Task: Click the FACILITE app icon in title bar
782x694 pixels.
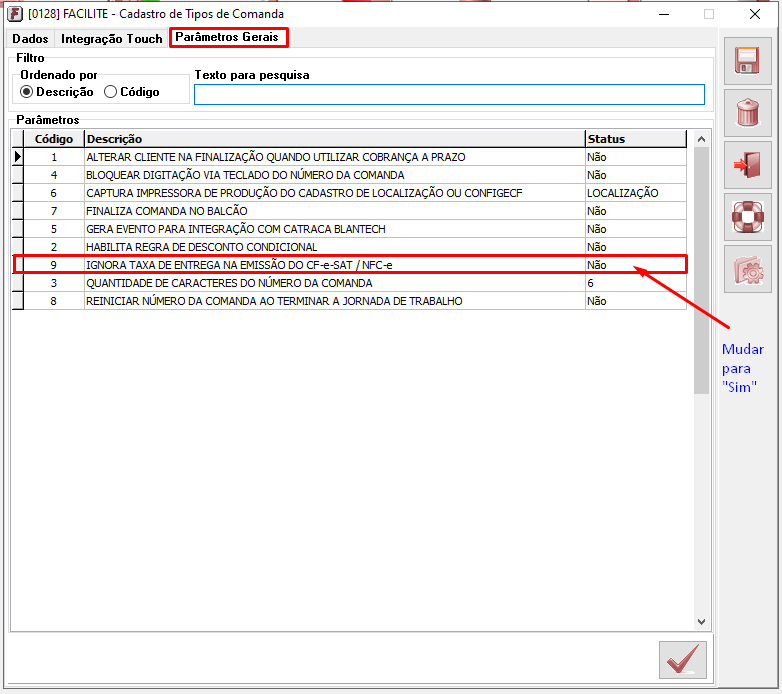Action: (x=15, y=14)
